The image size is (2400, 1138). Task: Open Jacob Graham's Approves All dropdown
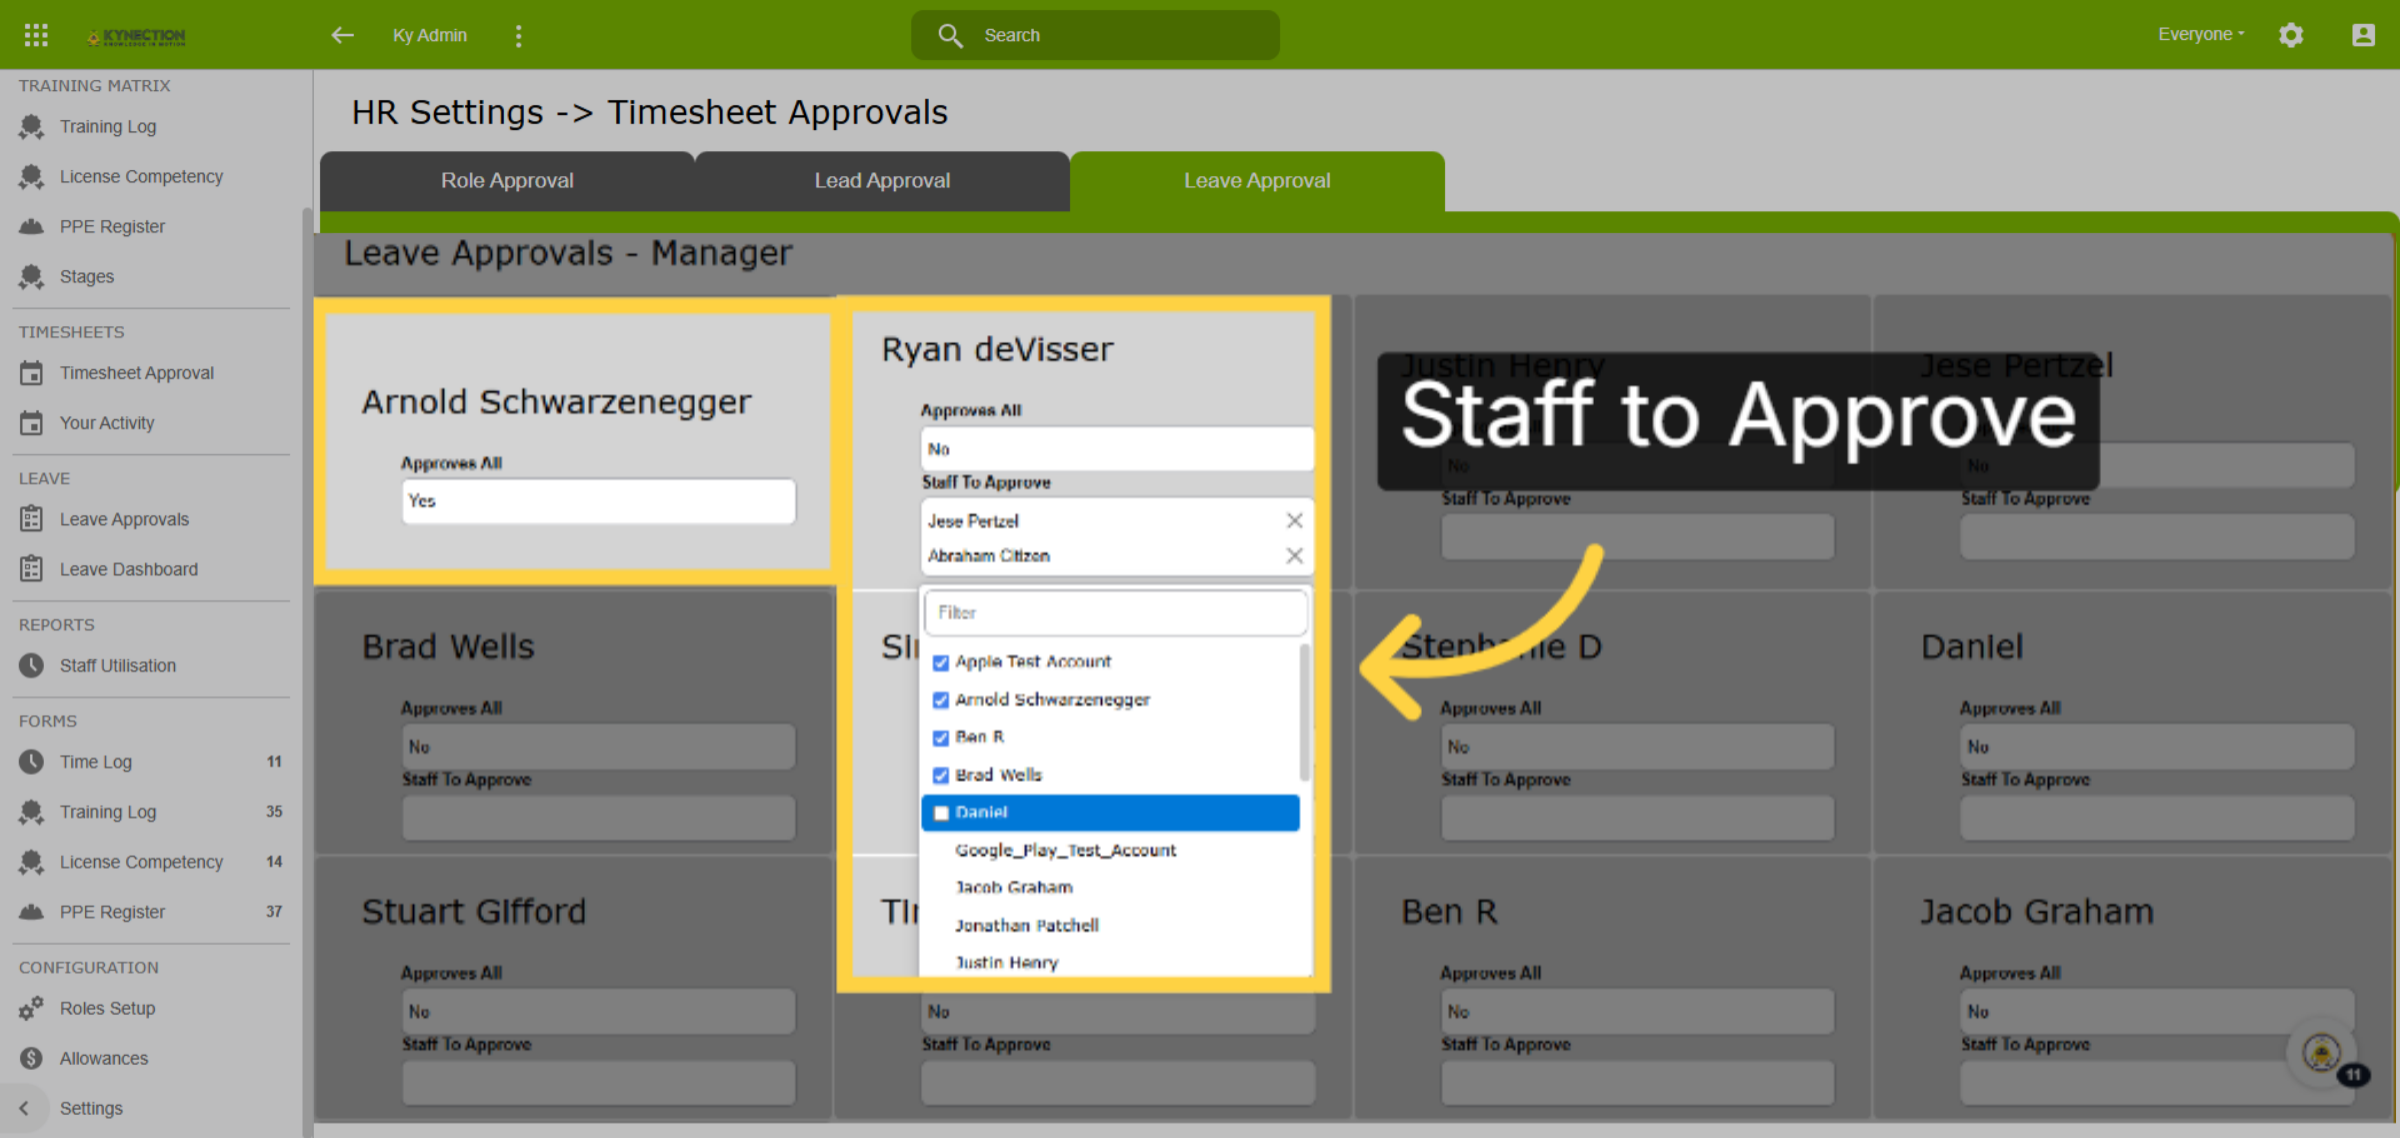coord(2157,1012)
